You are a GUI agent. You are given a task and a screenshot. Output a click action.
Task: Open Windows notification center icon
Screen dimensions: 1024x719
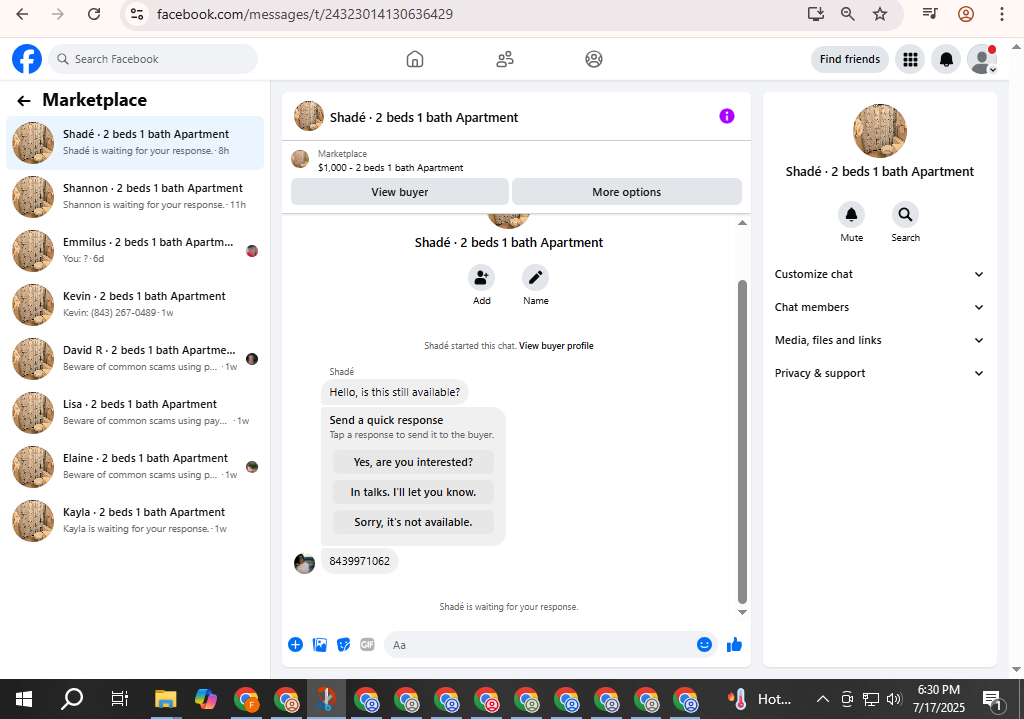click(x=991, y=699)
